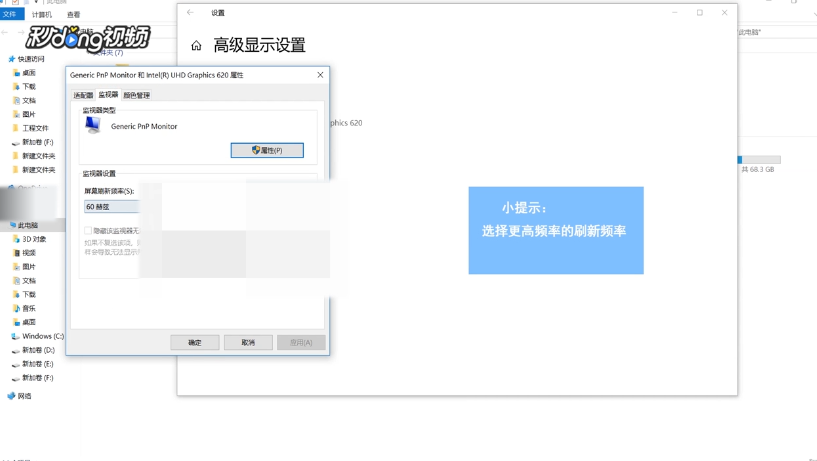Click the 属性(P) button with shield icon
The width and height of the screenshot is (817, 461).
(267, 150)
